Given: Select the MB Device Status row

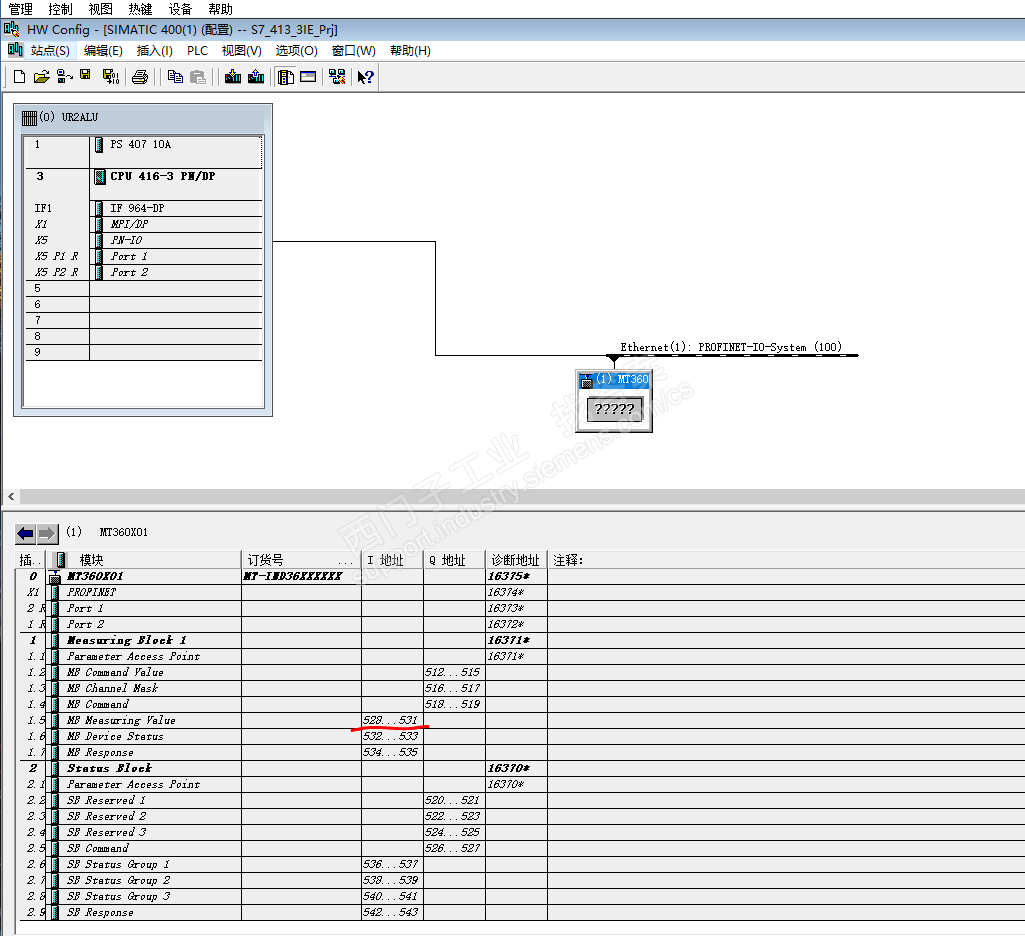Looking at the screenshot, I should [520, 736].
